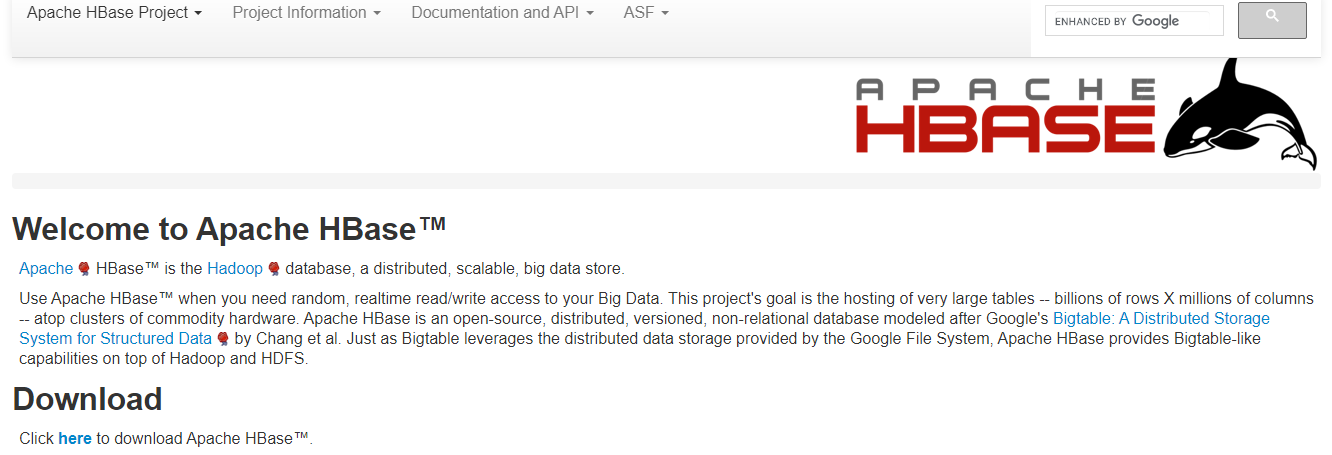This screenshot has width=1332, height=455.
Task: Click the external-link icon after Structured Data
Action: (x=222, y=339)
